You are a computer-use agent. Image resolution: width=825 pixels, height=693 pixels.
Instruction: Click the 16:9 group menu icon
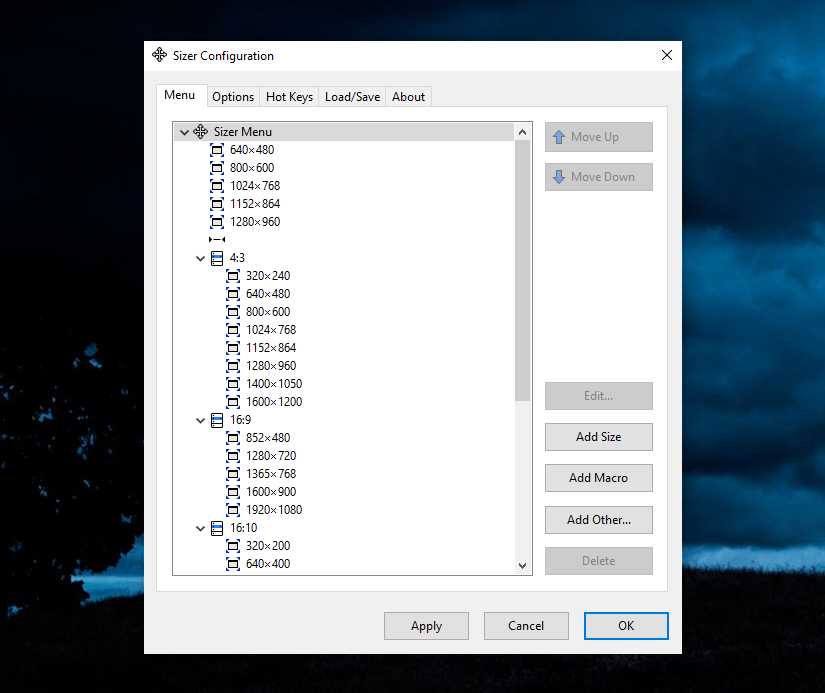pos(217,420)
